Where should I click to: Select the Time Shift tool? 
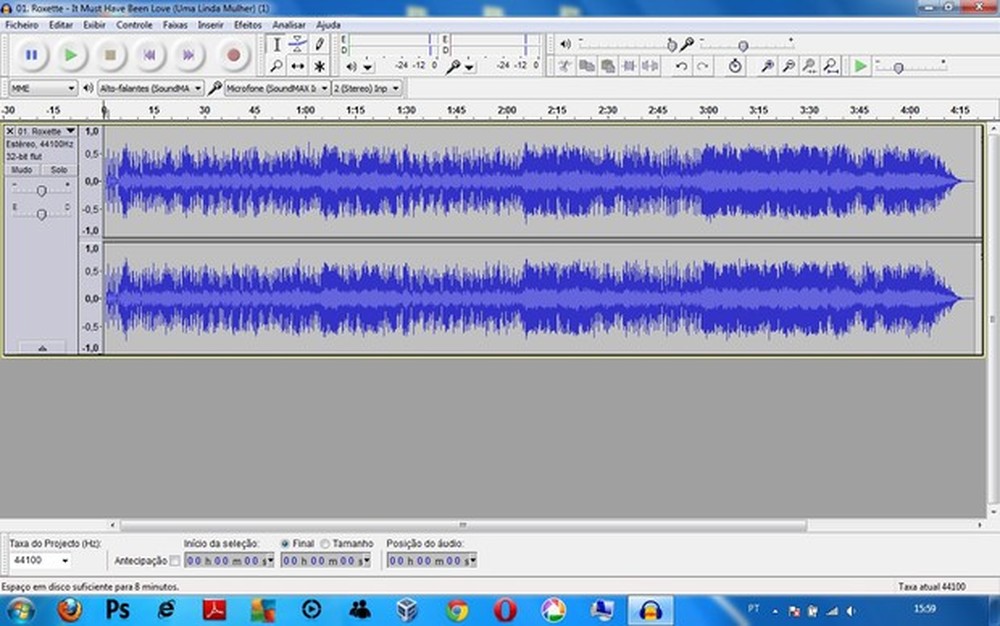click(x=298, y=66)
